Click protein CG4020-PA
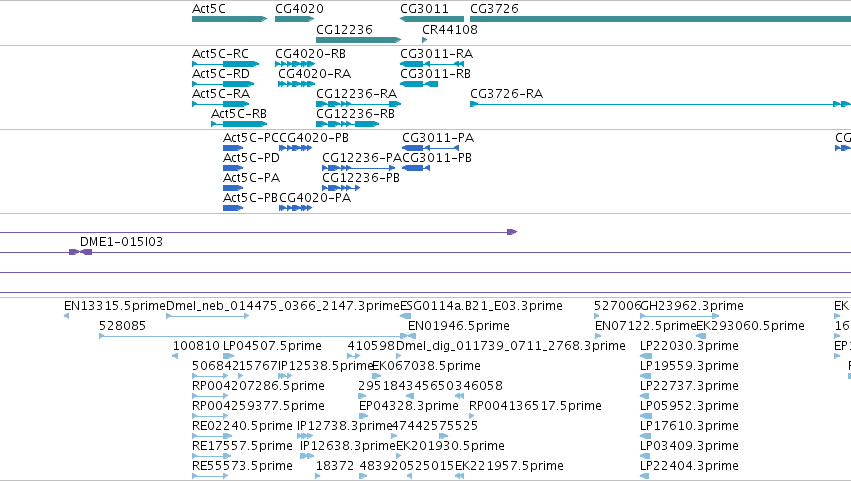The height and width of the screenshot is (481, 851). point(296,208)
